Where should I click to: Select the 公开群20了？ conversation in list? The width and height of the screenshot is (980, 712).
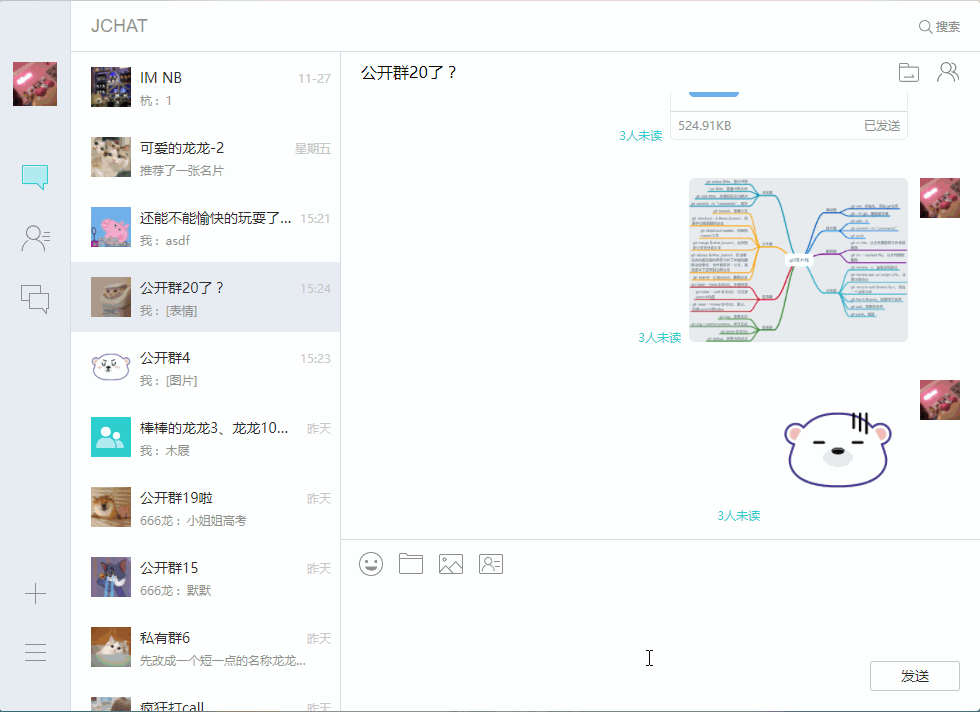(206, 297)
